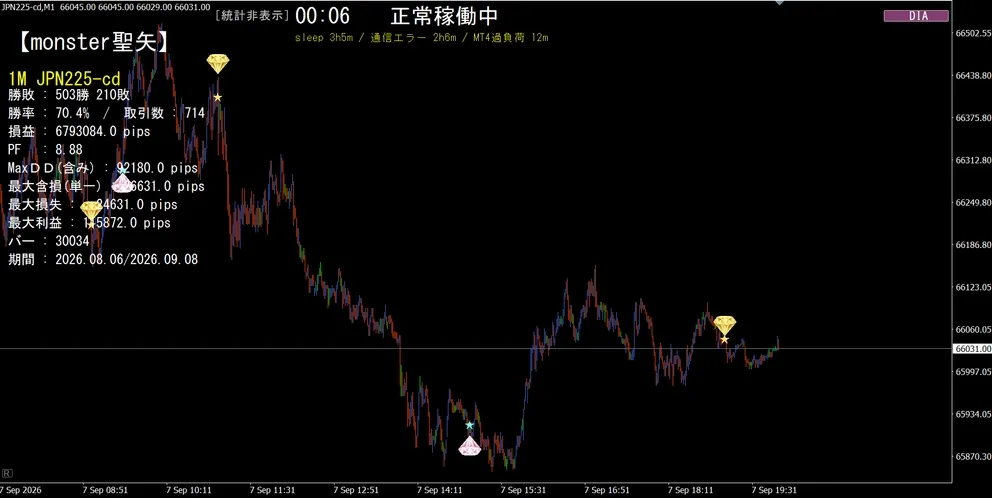The width and height of the screenshot is (992, 498).
Task: Click the yellow star near the 66031 line
Action: pos(724,340)
